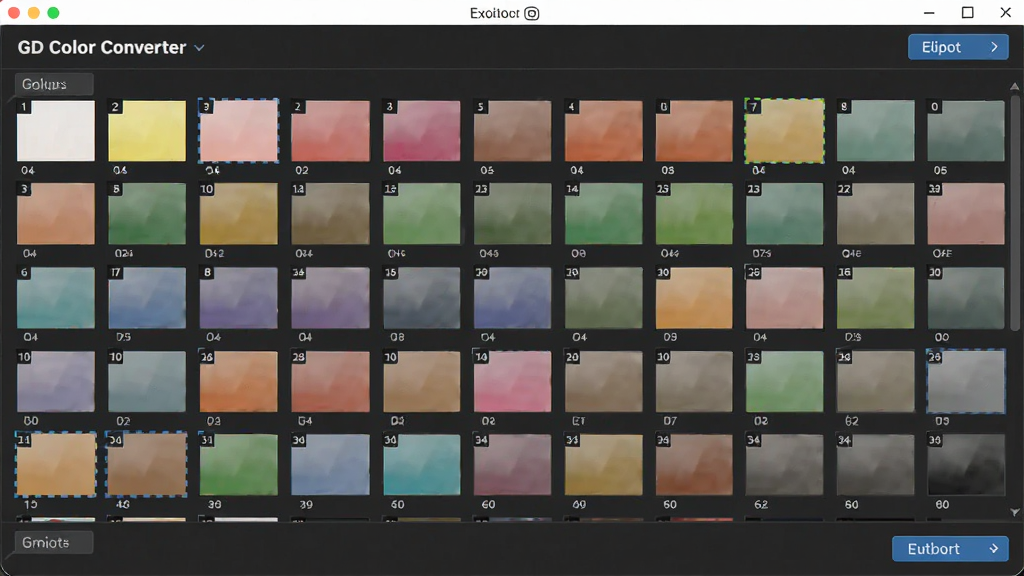The width and height of the screenshot is (1024, 576).
Task: Choose the dusty pink swatch numbered 39
Action: coord(966,214)
